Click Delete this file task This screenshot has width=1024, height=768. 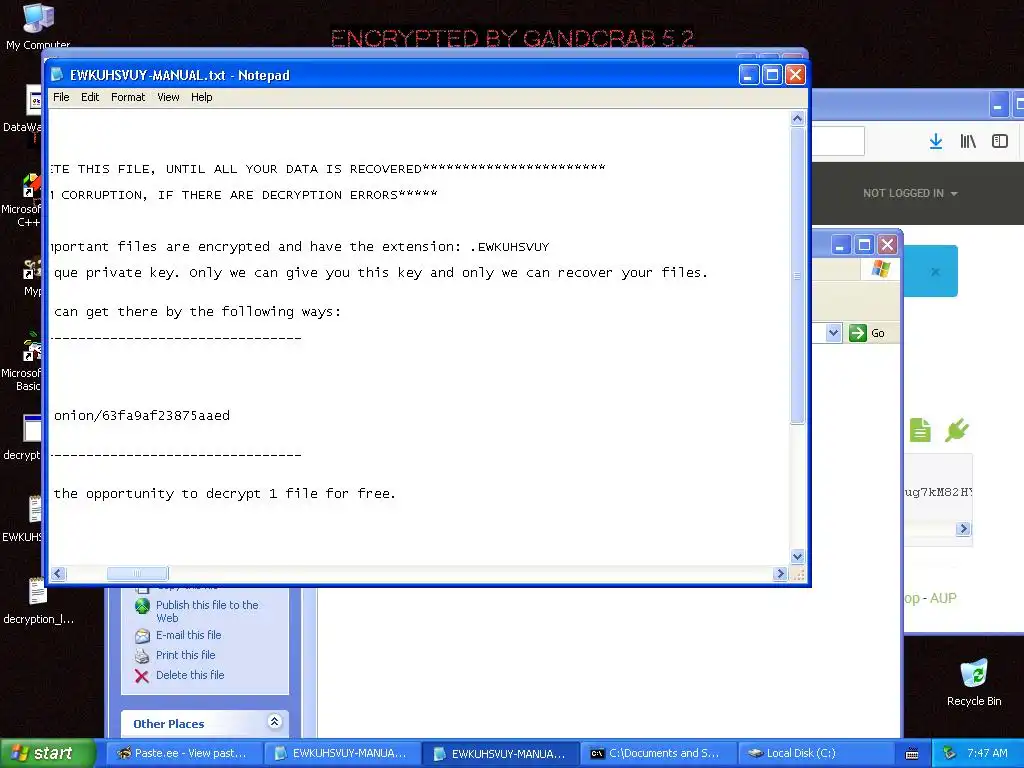[x=190, y=675]
